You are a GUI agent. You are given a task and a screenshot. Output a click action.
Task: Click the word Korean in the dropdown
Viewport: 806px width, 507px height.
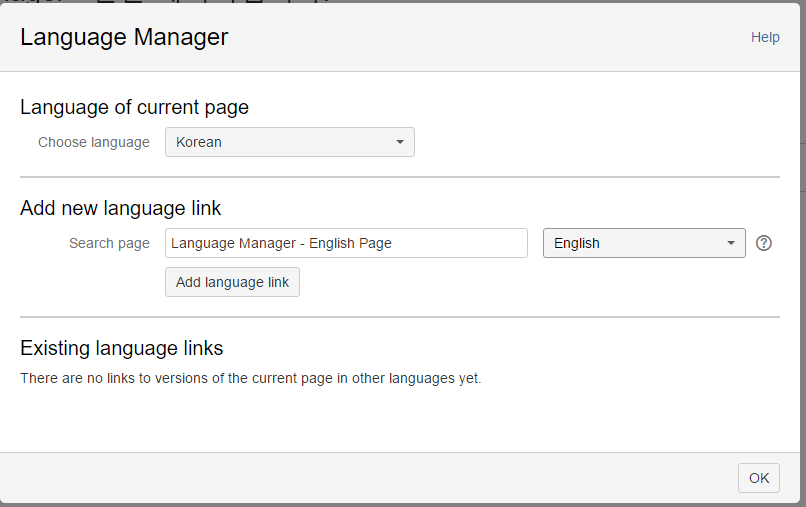[x=199, y=142]
